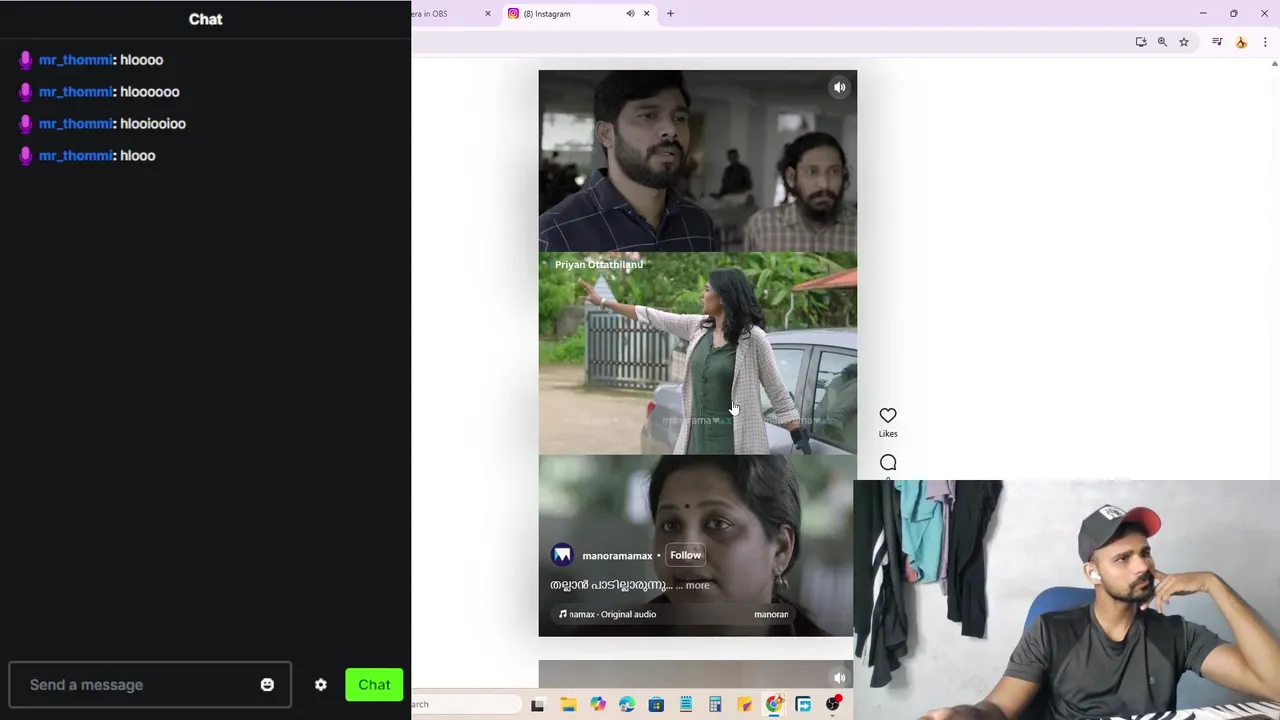Send message with Chat button
The height and width of the screenshot is (720, 1280).
374,685
